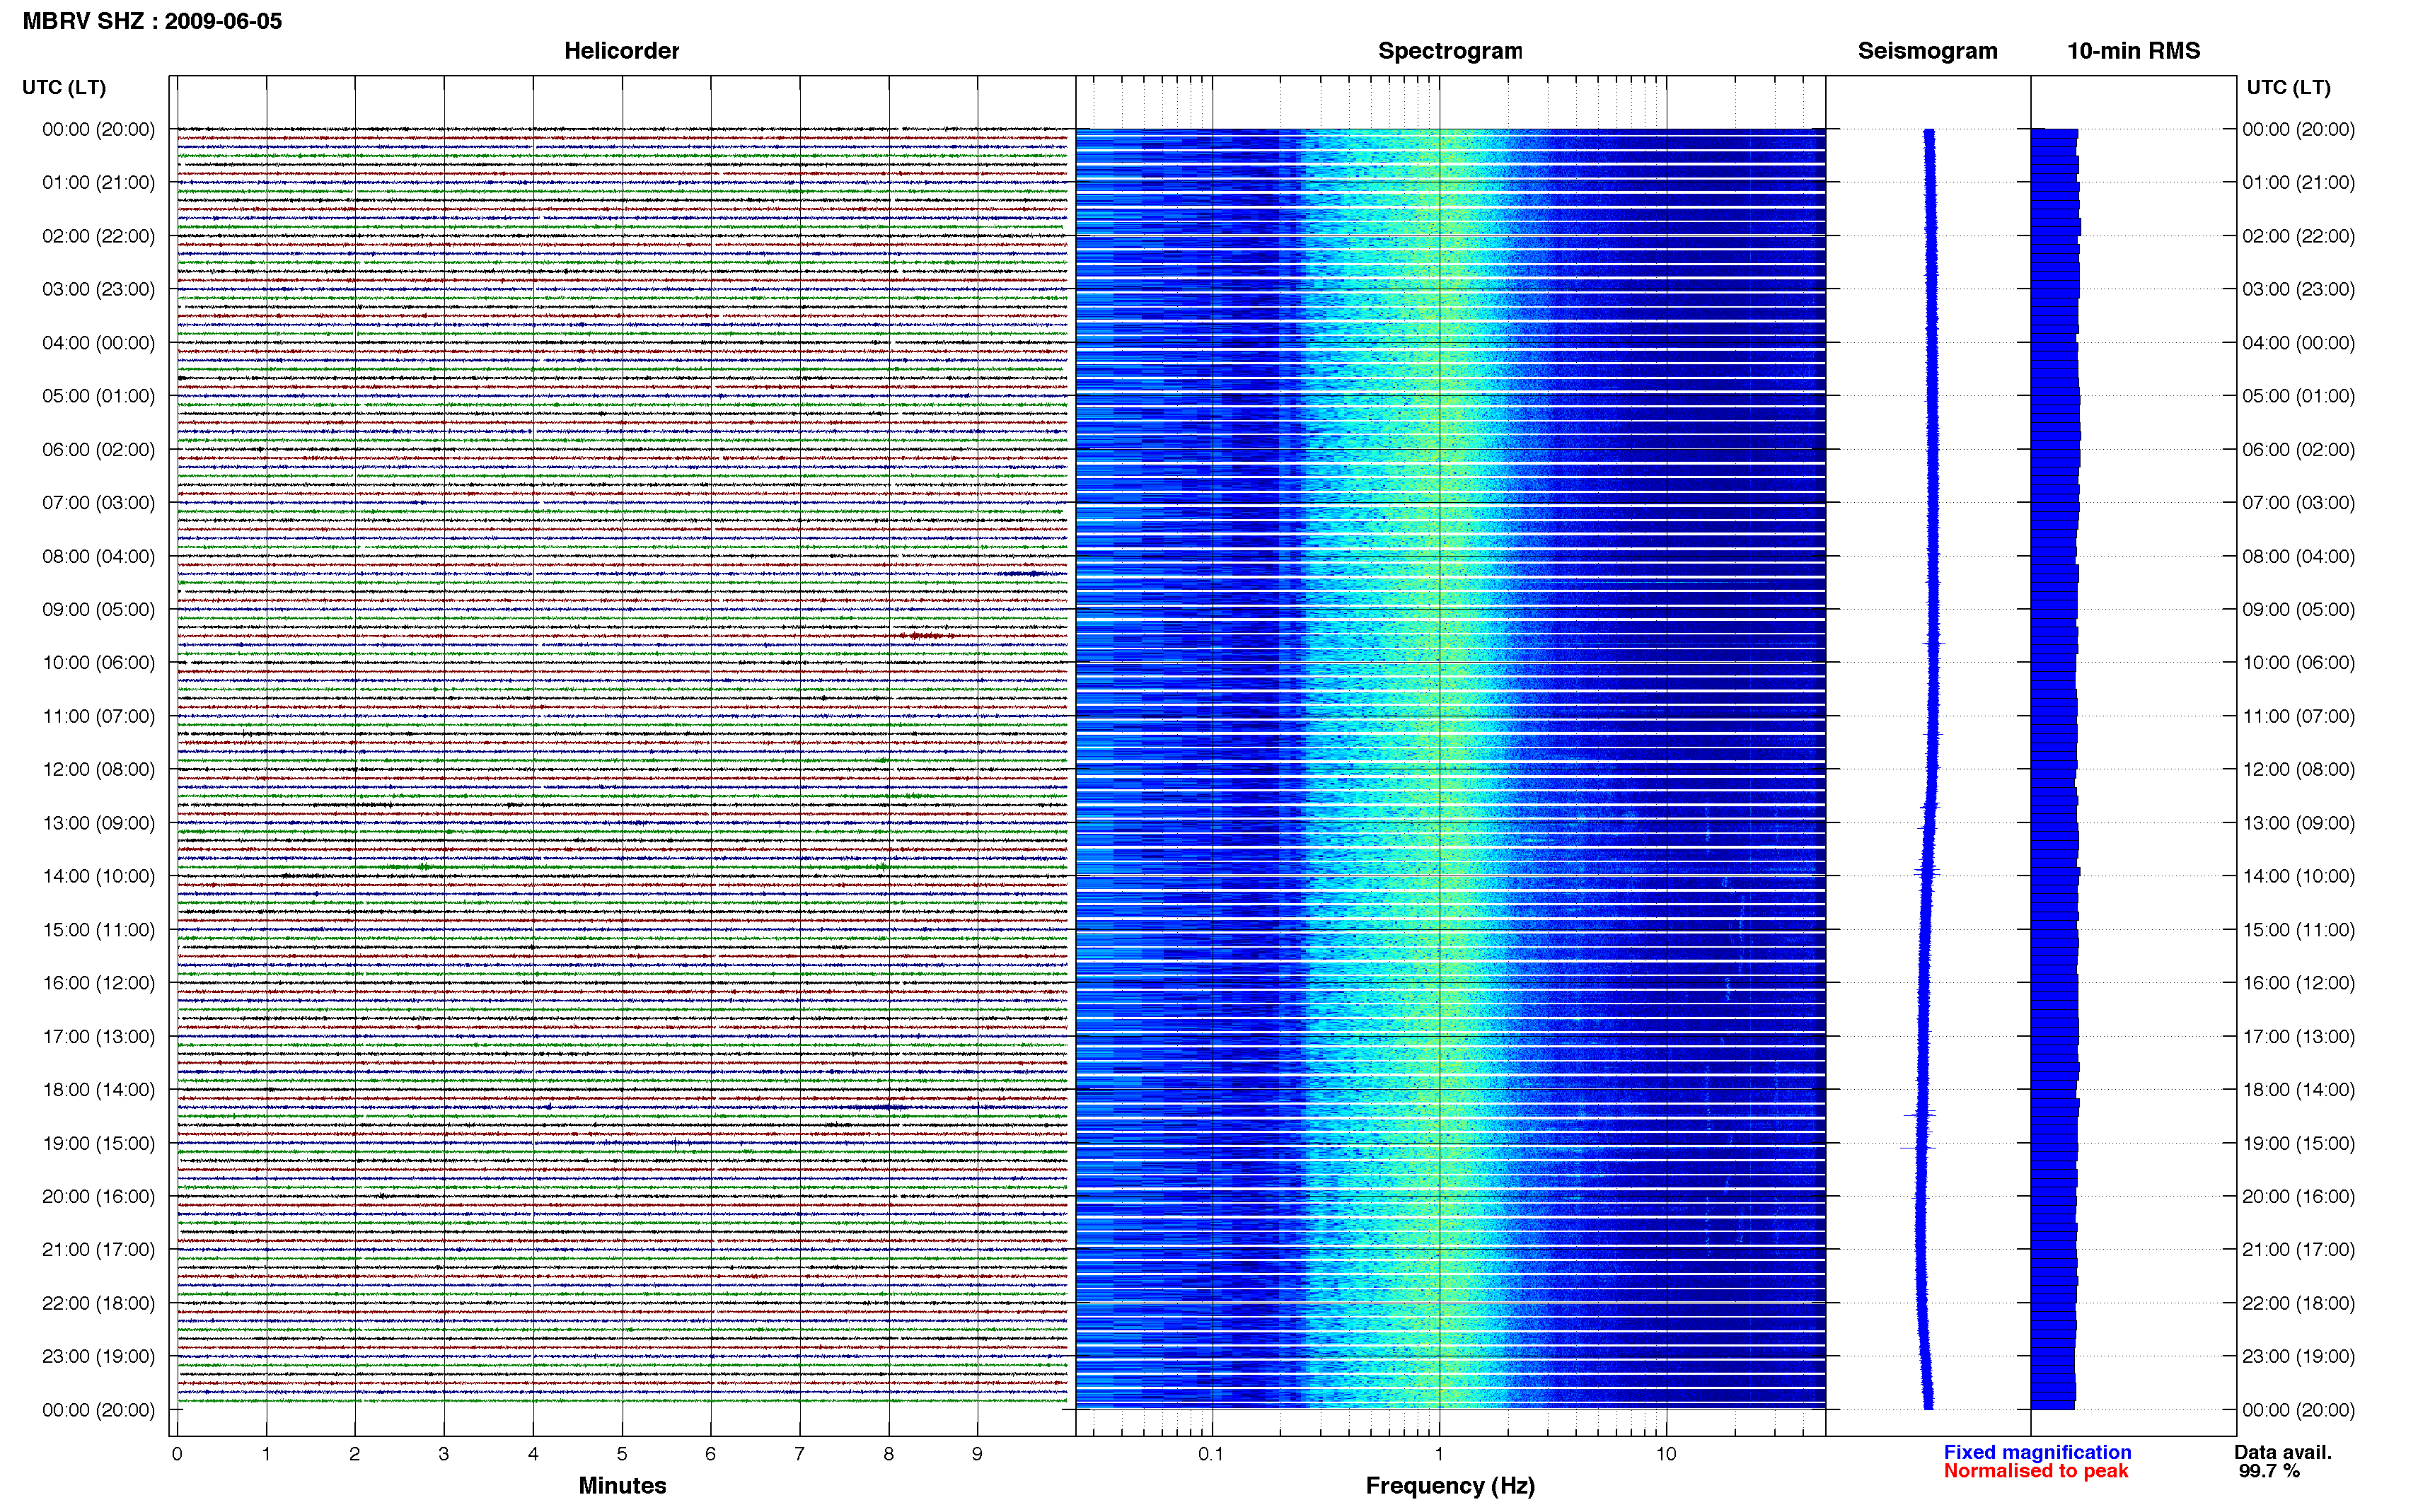Click the 'Seismogram' panel heading
The height and width of the screenshot is (1512, 2418).
click(x=1927, y=51)
